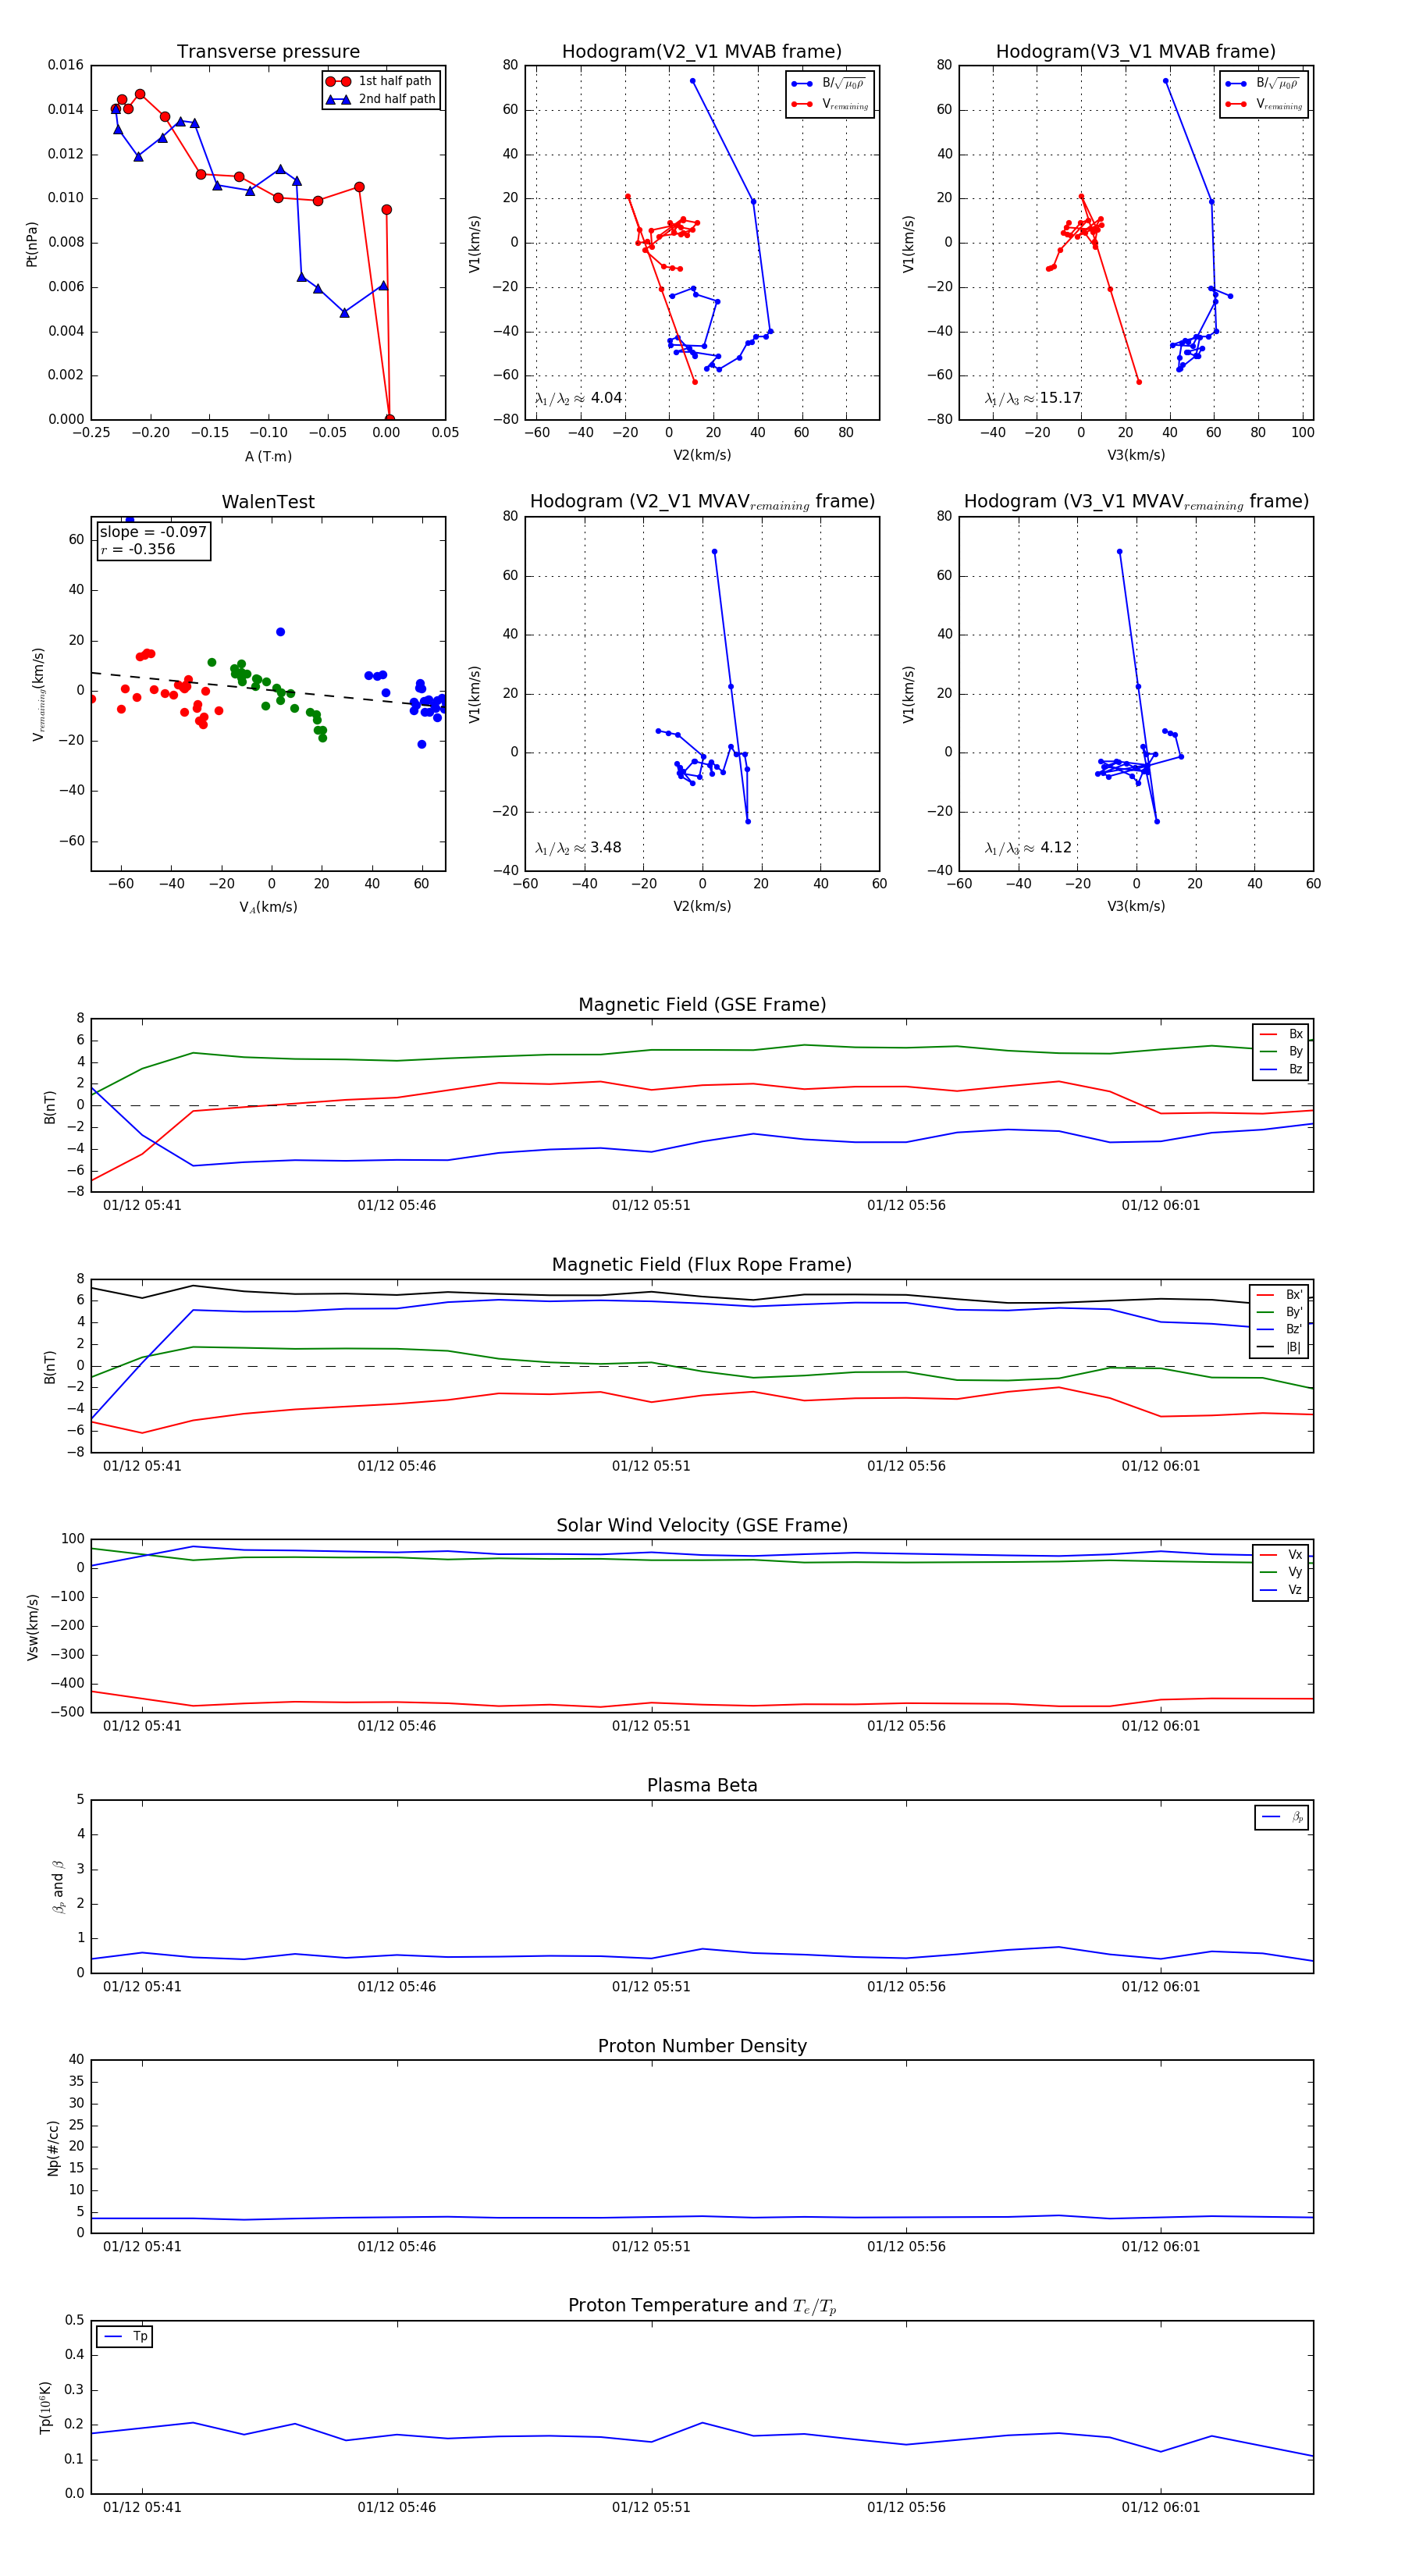This screenshot has height=2576, width=1405.
Task: Select the "Magnetic Field (GSE Frame)" title
Action: [702, 1005]
